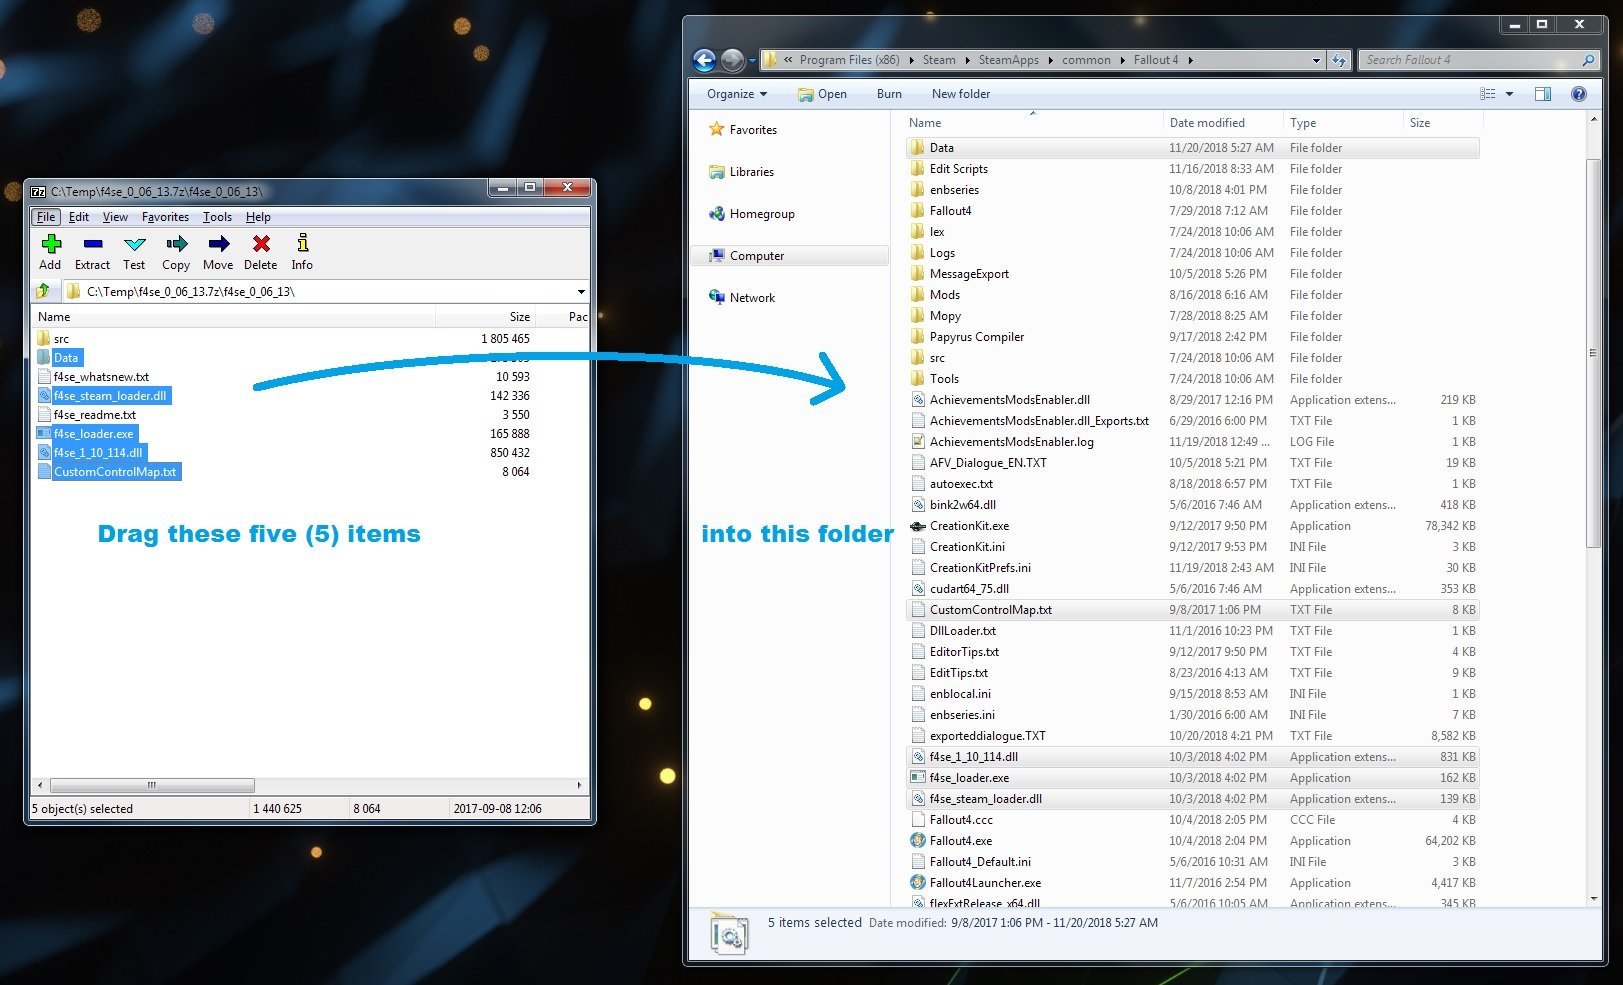Open the 7-Zip File menu
Viewport: 1623px width, 985px height.
point(46,217)
